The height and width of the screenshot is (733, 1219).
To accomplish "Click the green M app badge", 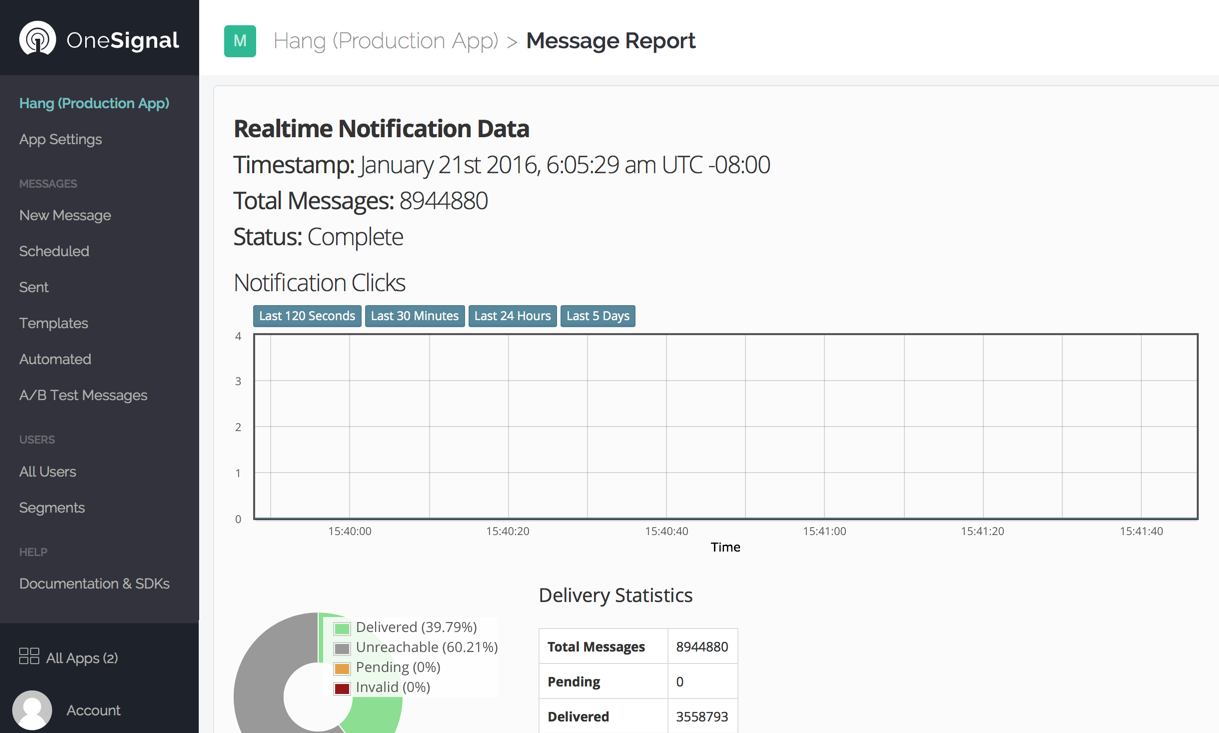I will [x=240, y=41].
